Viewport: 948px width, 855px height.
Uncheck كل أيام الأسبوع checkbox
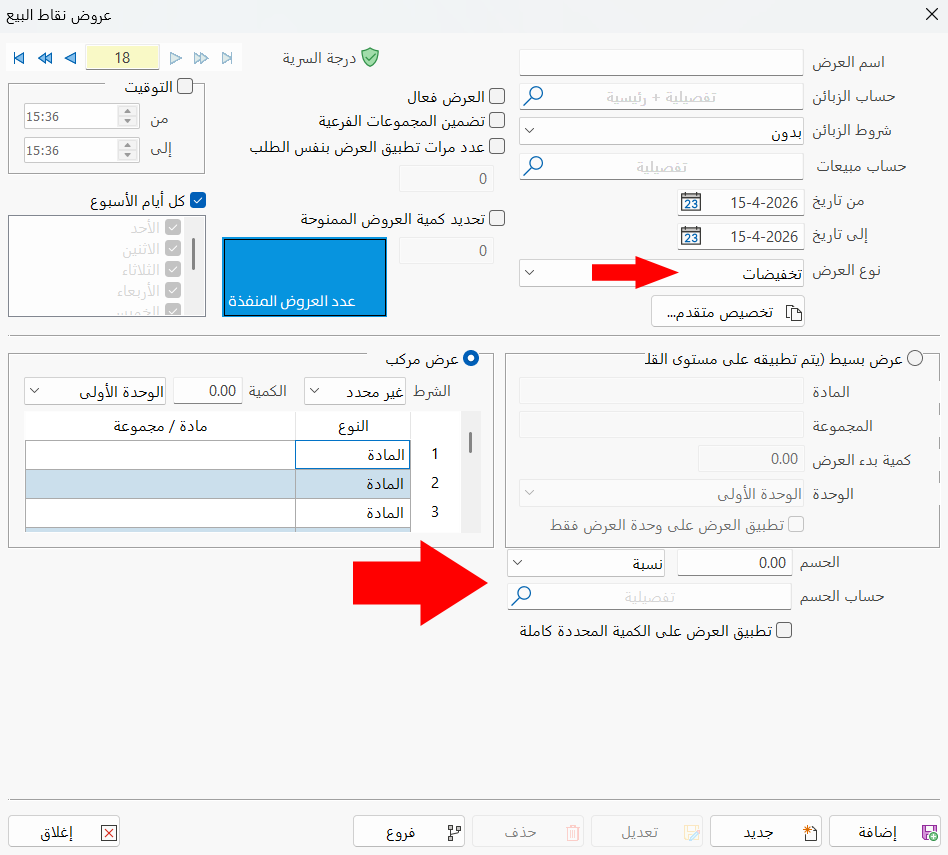(x=198, y=200)
